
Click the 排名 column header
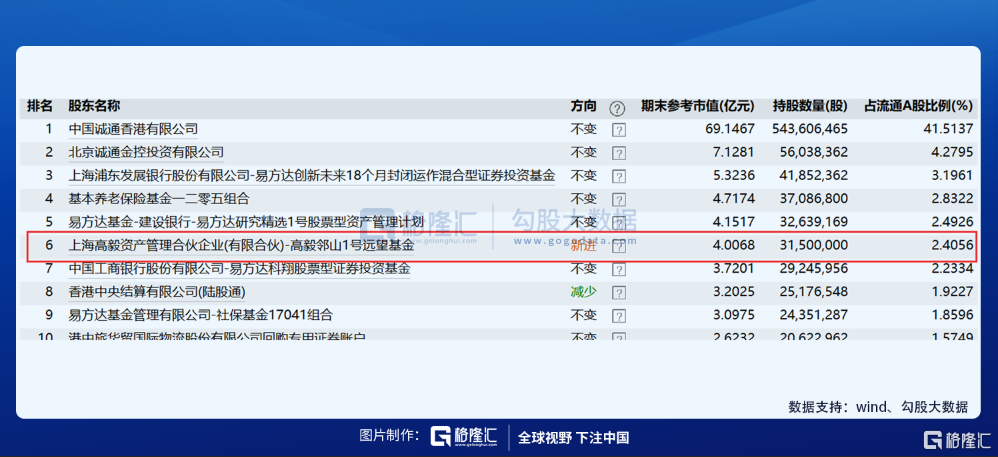(x=39, y=106)
